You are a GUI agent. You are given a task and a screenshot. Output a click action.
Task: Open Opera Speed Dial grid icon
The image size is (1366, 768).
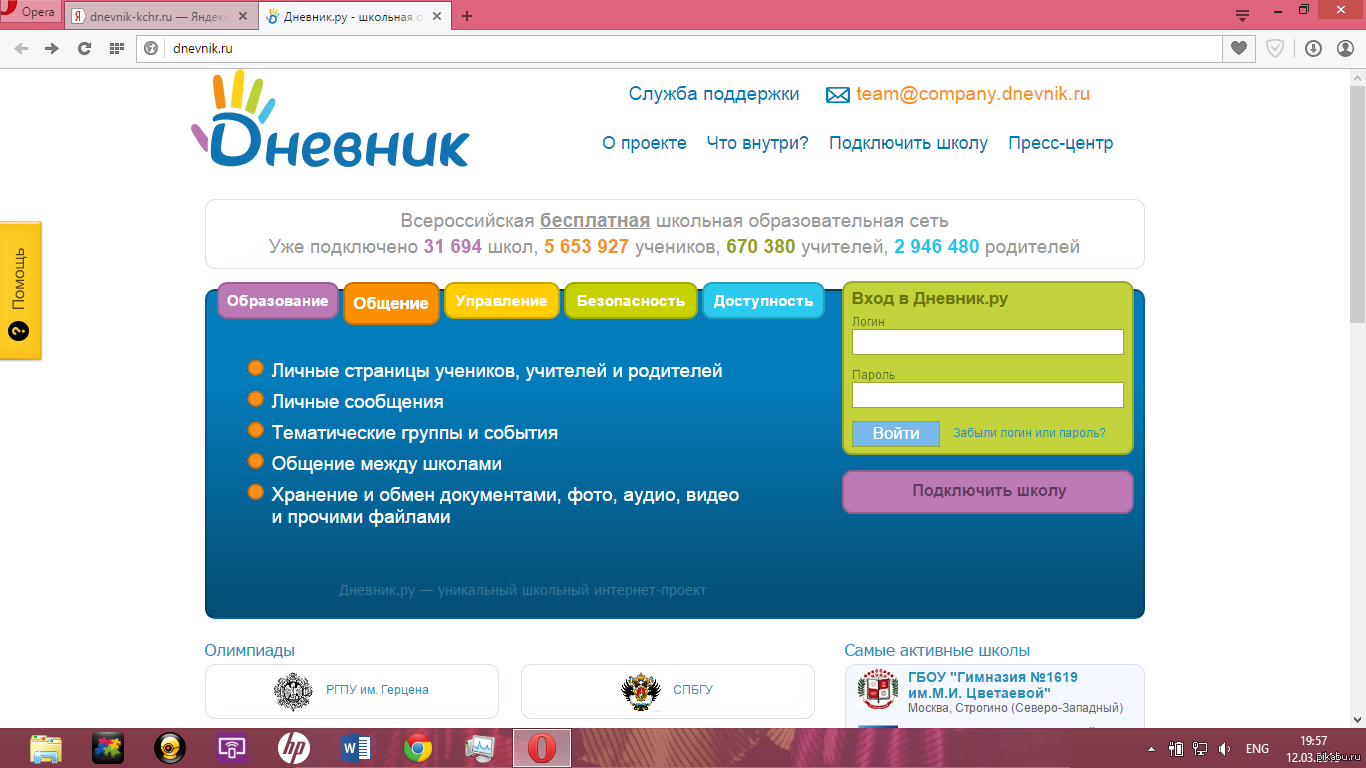pos(116,48)
